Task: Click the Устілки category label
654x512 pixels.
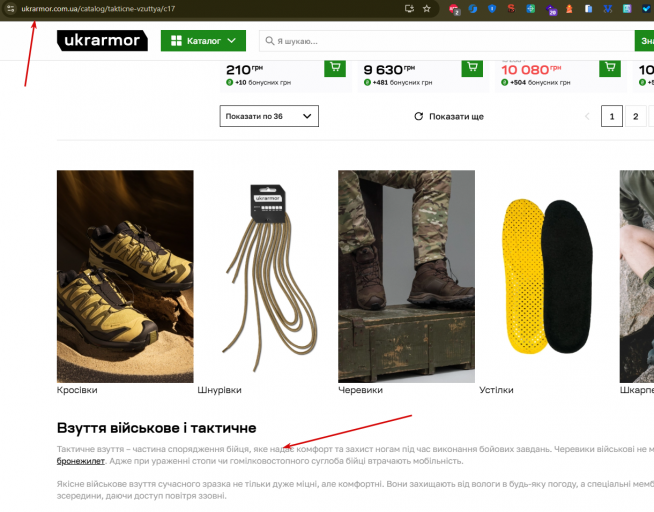Action: coord(496,390)
